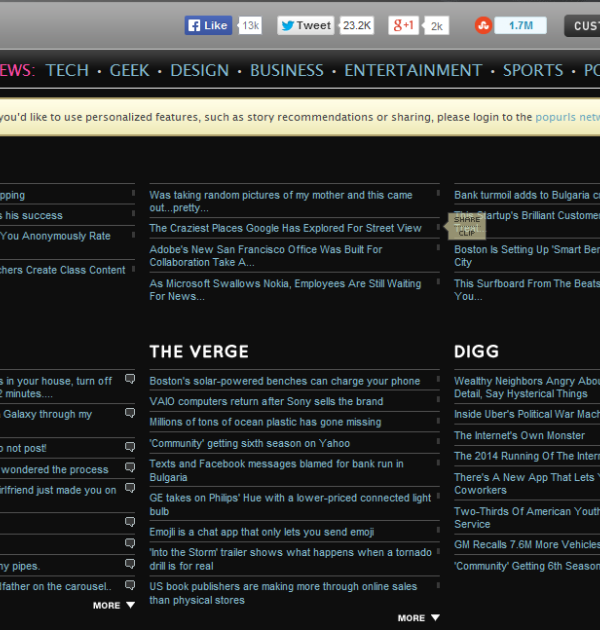The image size is (600, 630).
Task: Open 'Was taking random pictures of my mother' link
Action: [x=281, y=201]
